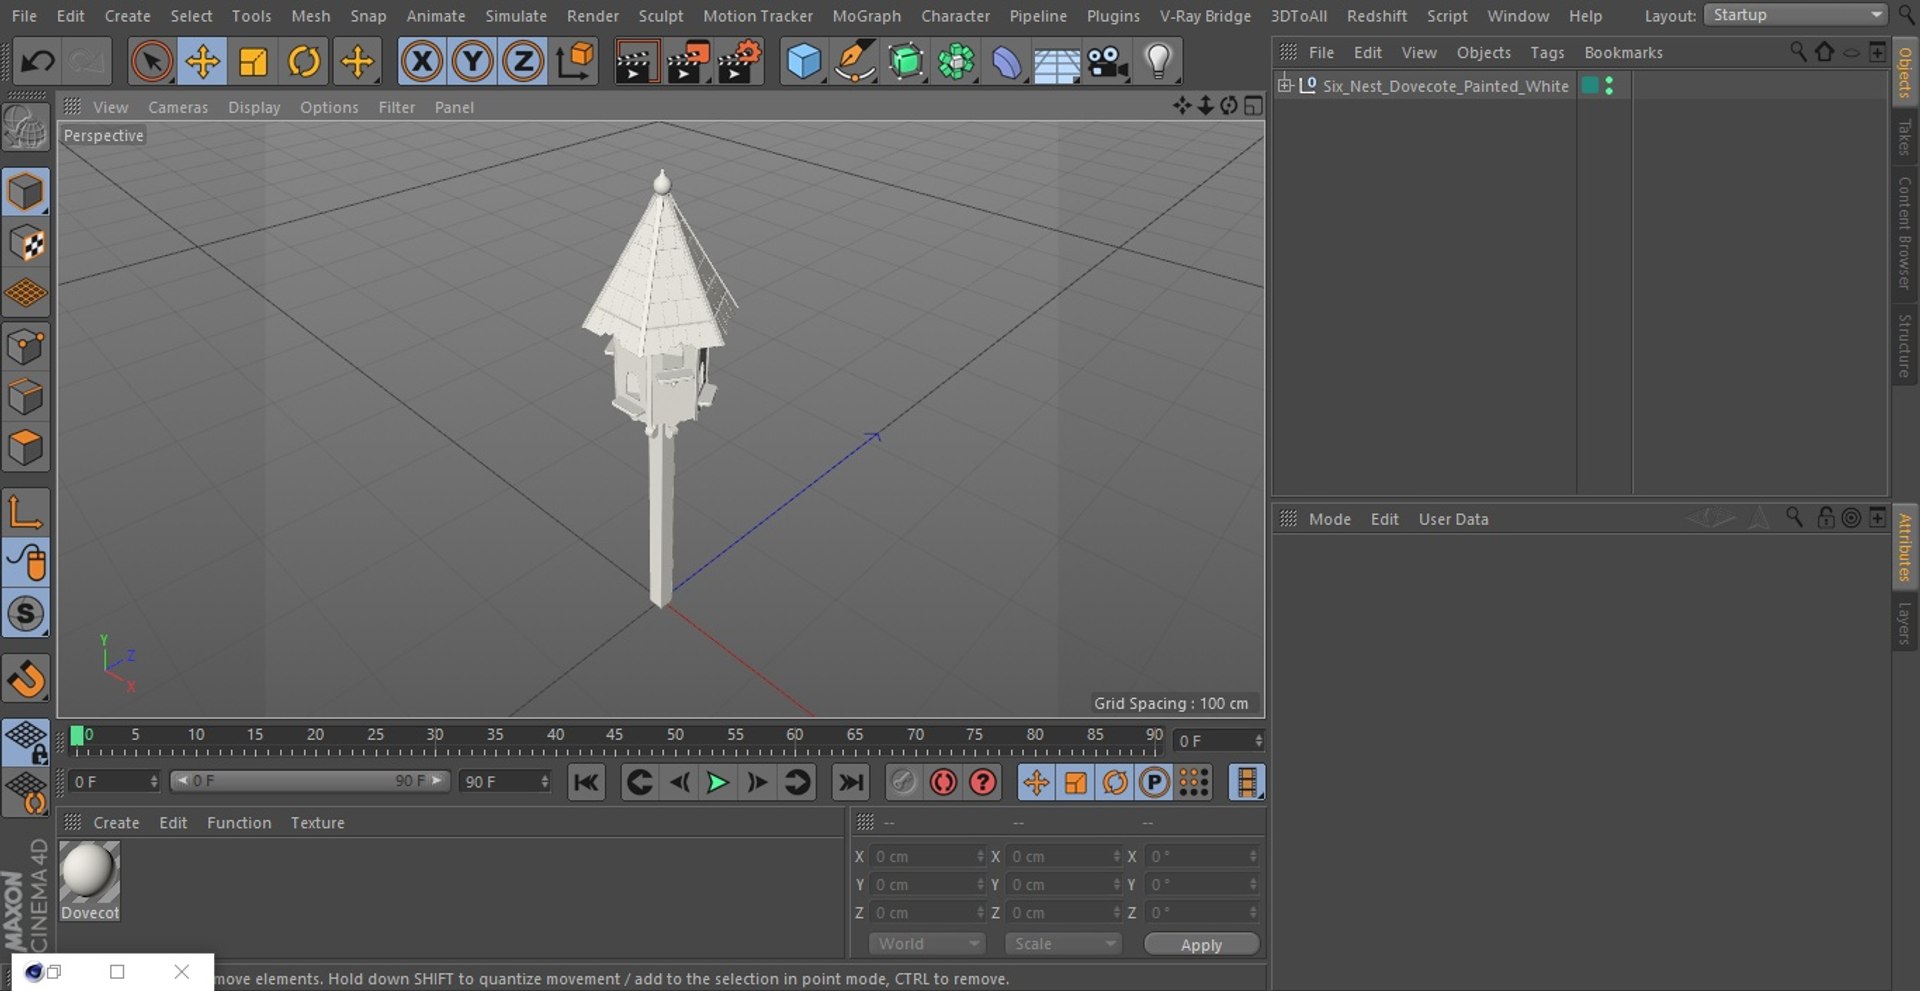1920x991 pixels.
Task: Click the end frame 90 F stepper
Action: [x=545, y=781]
